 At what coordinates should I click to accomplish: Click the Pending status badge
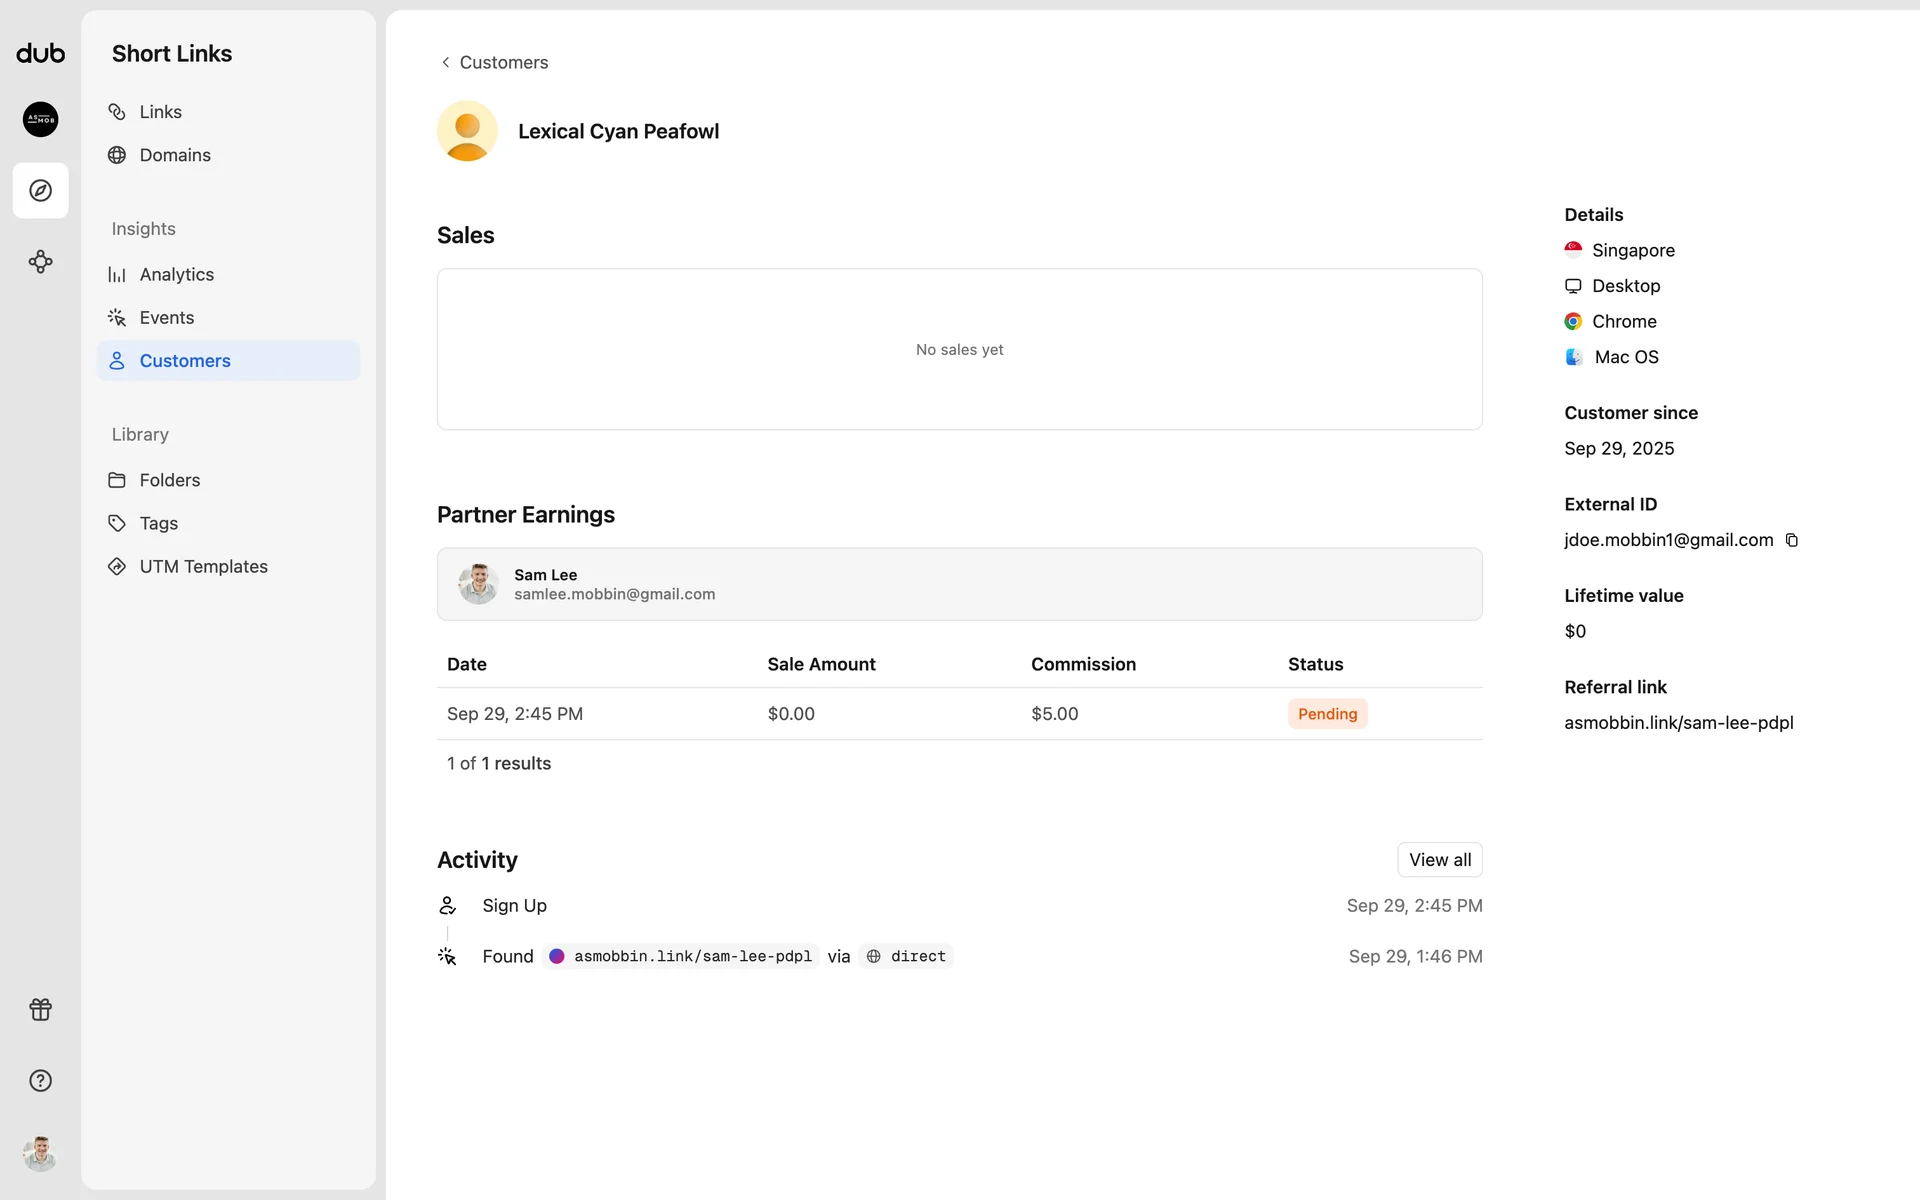tap(1327, 714)
